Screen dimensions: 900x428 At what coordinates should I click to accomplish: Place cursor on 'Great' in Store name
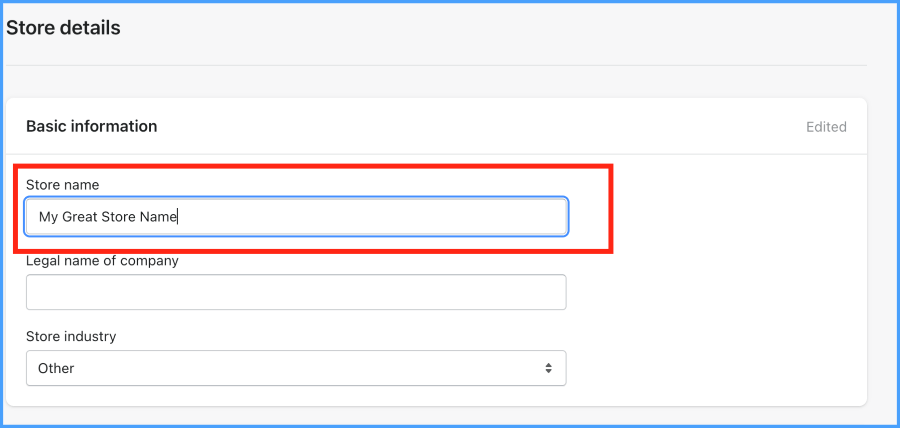(x=80, y=216)
